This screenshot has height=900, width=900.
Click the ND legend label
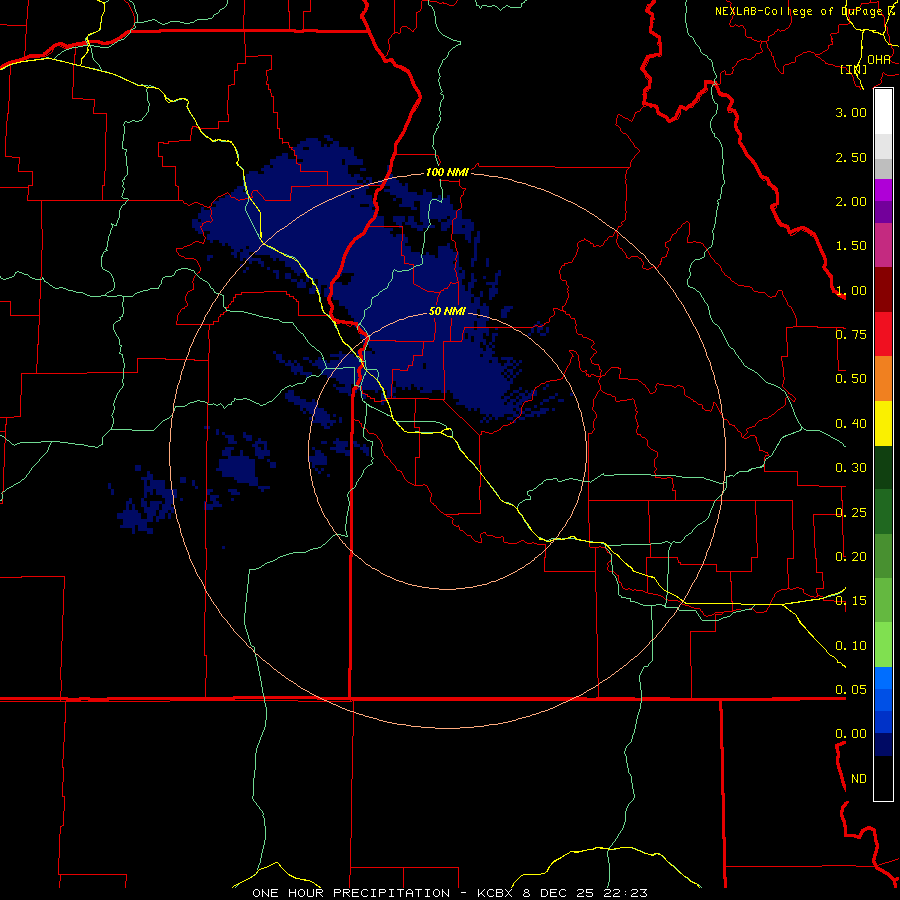859,779
